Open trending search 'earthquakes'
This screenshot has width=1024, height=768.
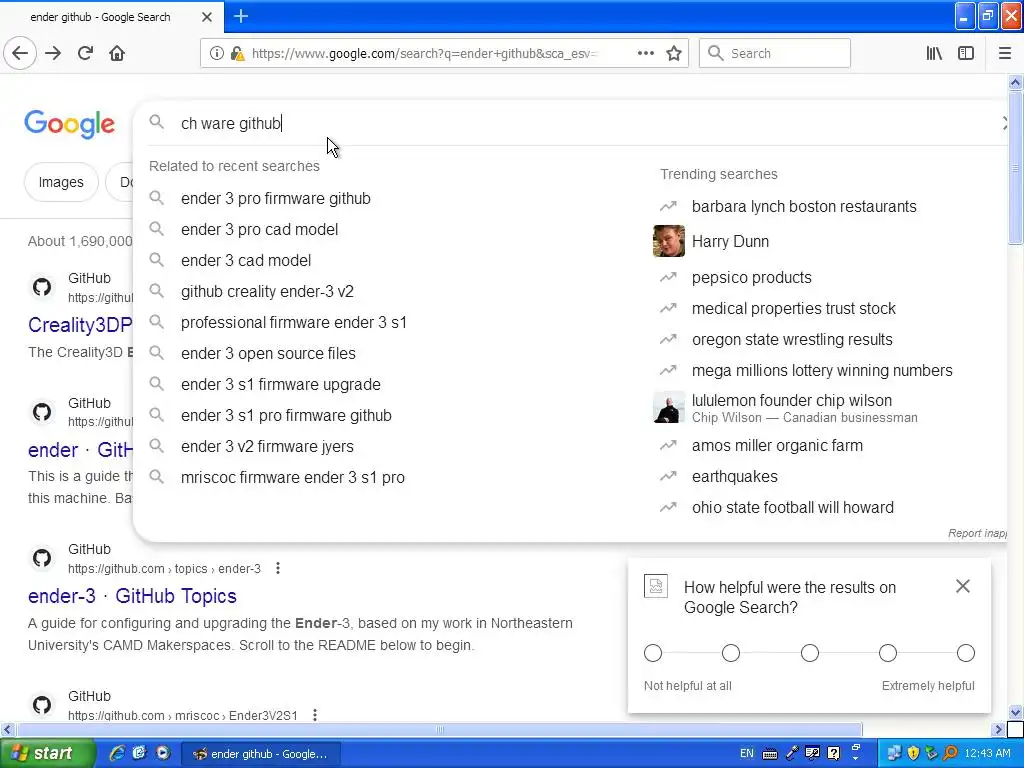coord(735,477)
